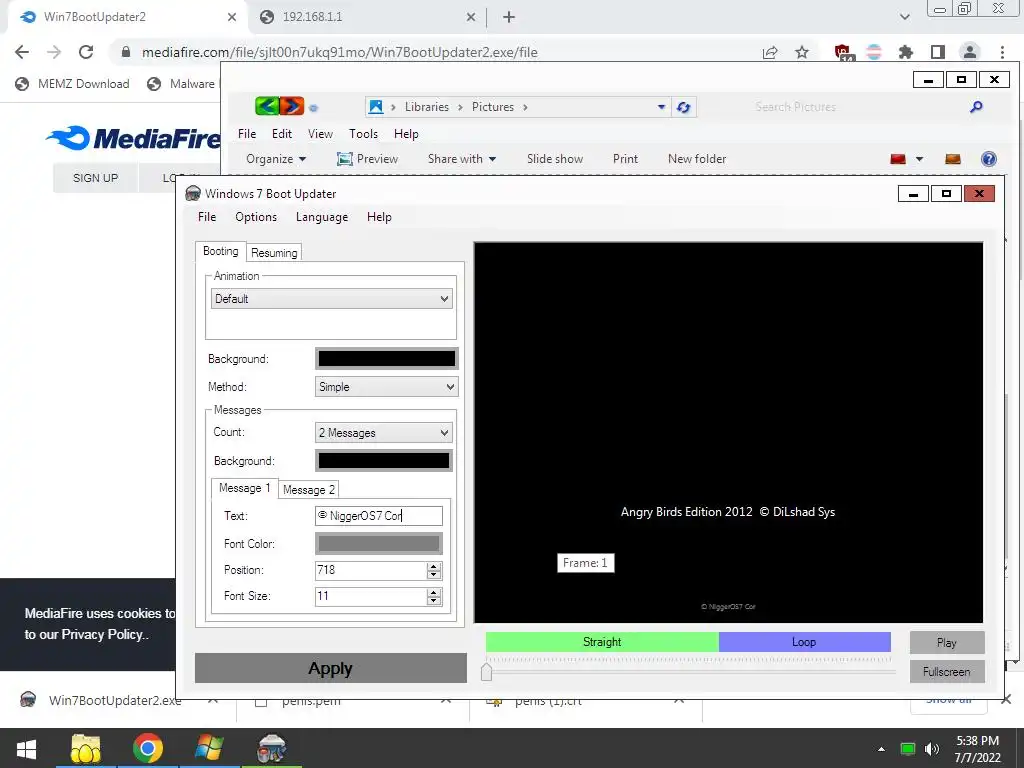Screen dimensions: 1024x768
Task: Click the Apply button
Action: [x=330, y=668]
